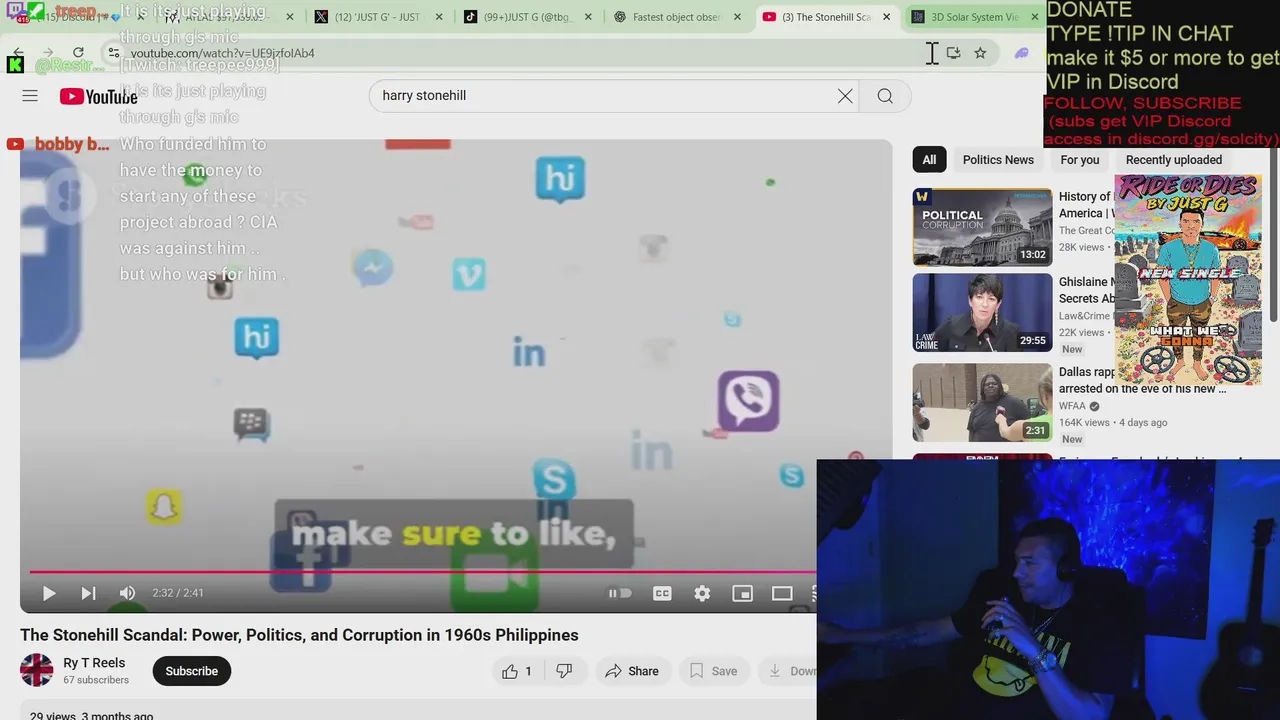Click the browser address bar URL
Screen dimensions: 1280x720
point(222,53)
